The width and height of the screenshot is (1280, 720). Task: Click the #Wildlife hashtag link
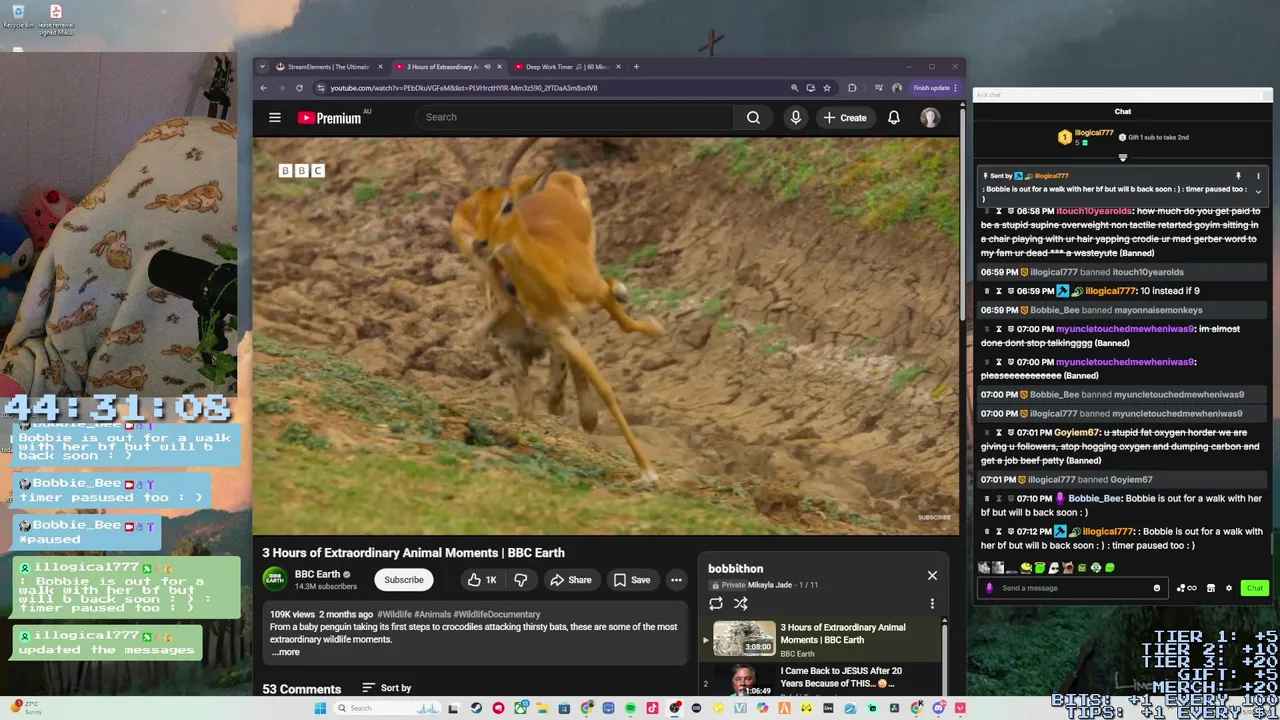(394, 614)
